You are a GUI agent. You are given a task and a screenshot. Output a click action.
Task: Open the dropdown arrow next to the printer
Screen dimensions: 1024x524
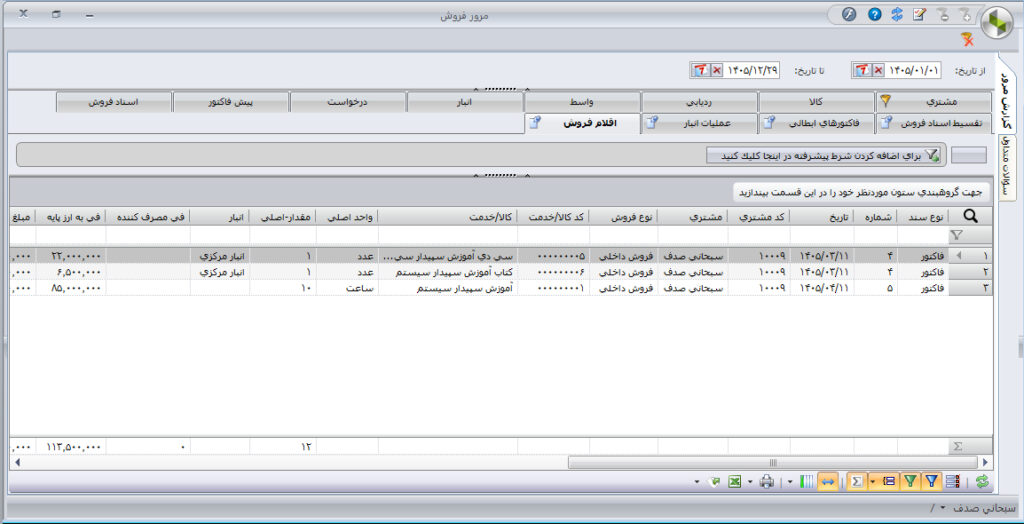(750, 482)
